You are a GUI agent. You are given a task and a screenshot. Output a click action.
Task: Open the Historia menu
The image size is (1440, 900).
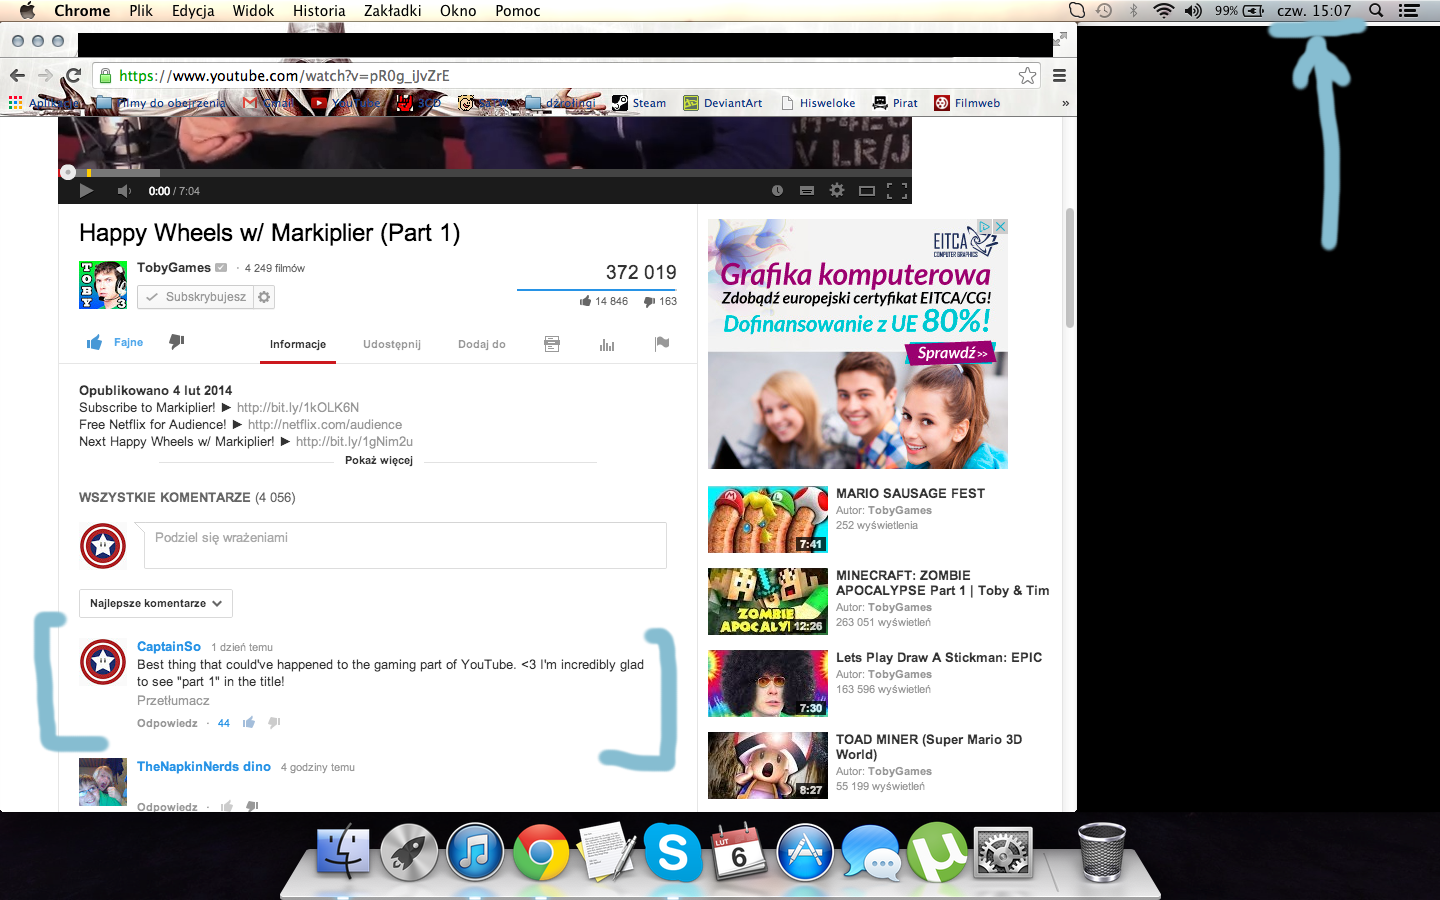(319, 11)
